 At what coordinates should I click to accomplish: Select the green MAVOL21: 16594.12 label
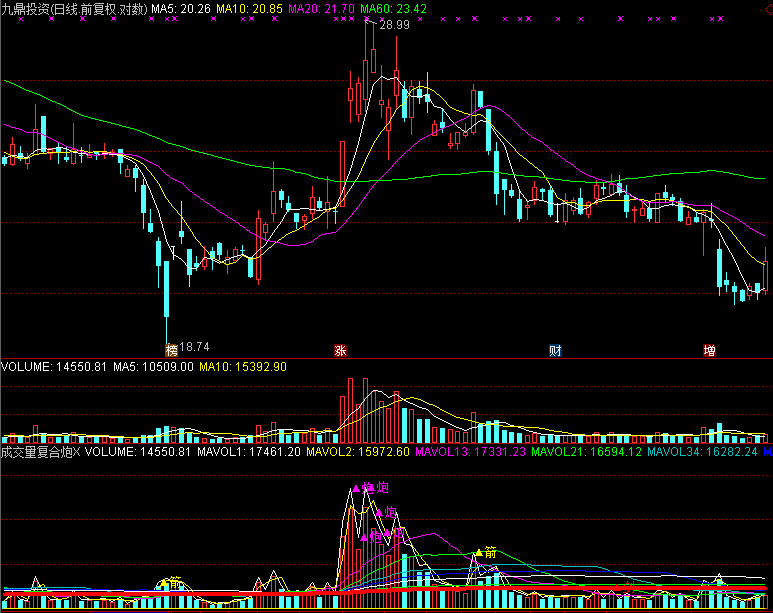point(586,451)
